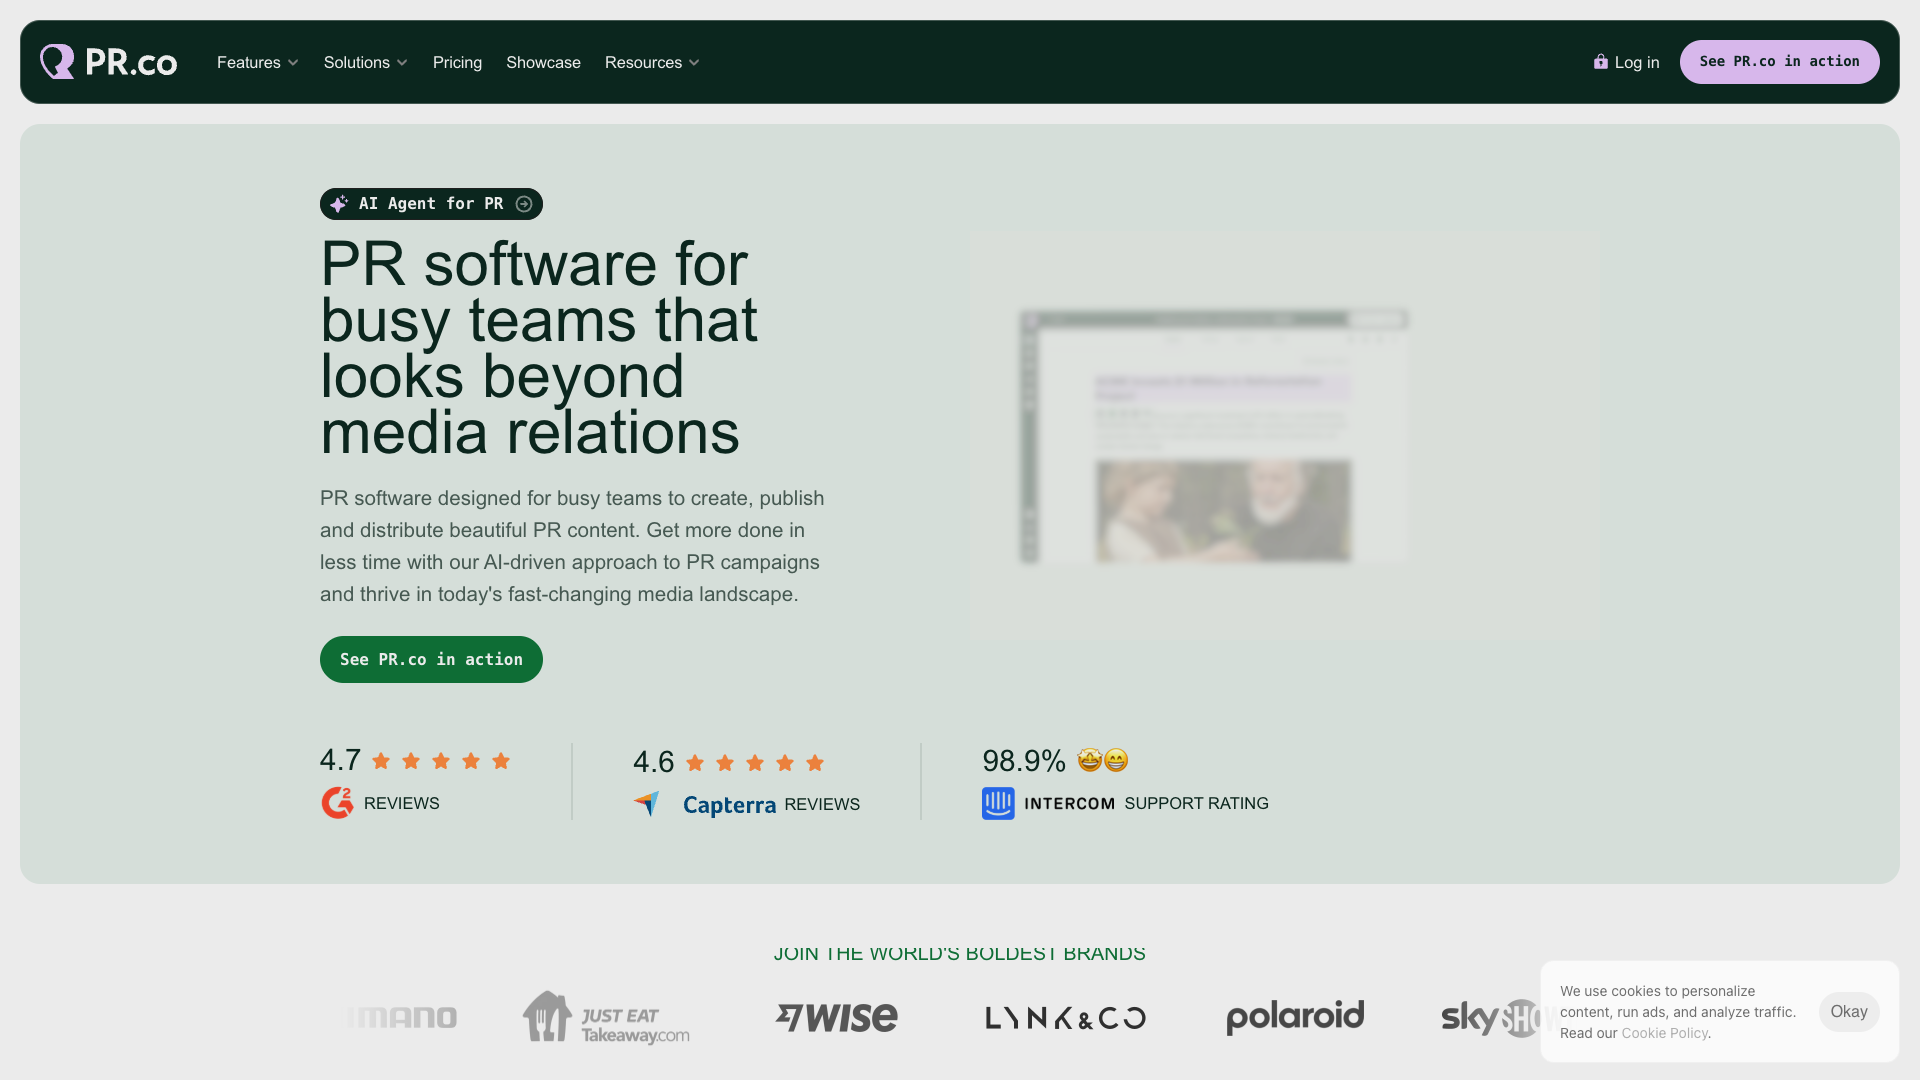Screen dimensions: 1920x1080
Task: Click the SUPPORT RATING text
Action: click(x=1196, y=803)
